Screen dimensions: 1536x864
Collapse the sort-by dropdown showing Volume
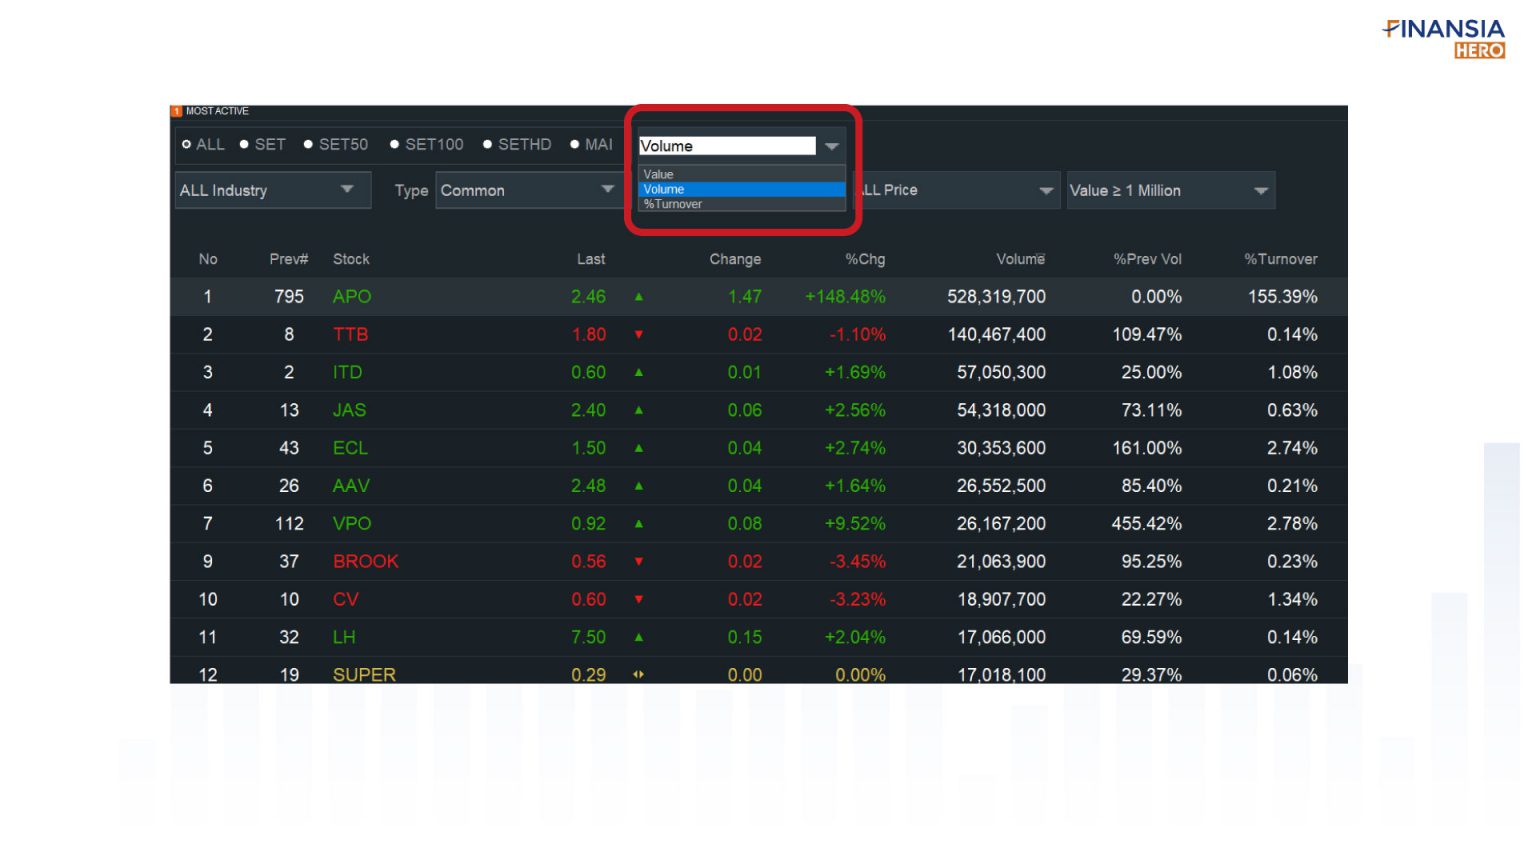tap(833, 145)
